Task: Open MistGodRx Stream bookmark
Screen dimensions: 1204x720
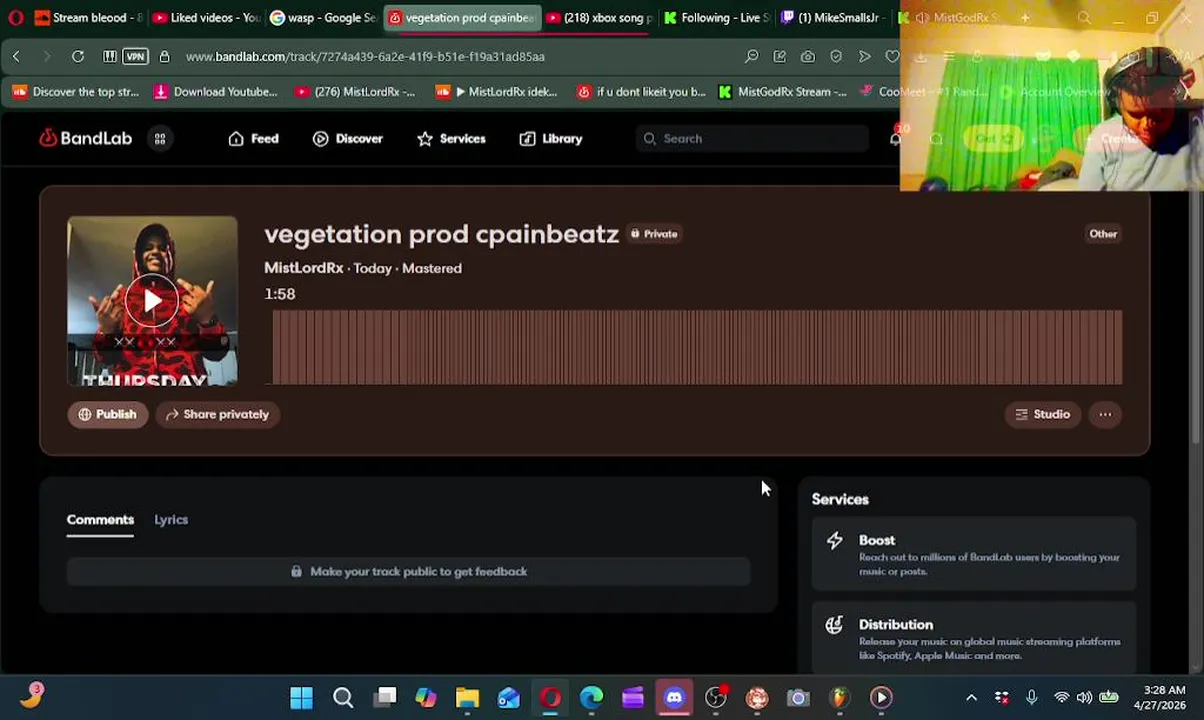Action: click(782, 92)
